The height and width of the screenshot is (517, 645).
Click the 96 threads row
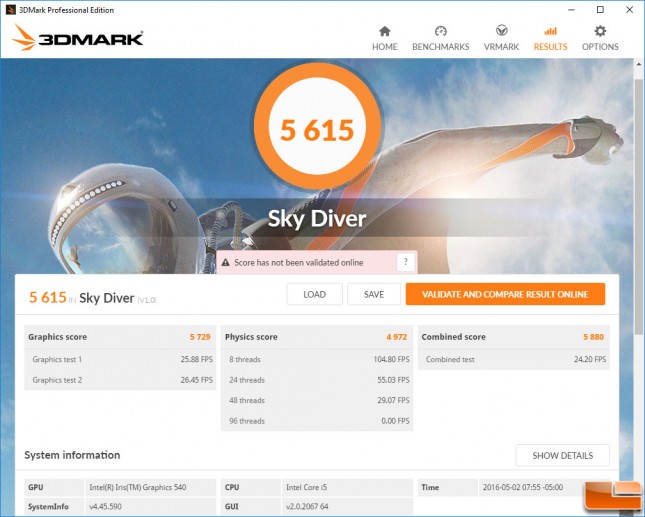317,421
